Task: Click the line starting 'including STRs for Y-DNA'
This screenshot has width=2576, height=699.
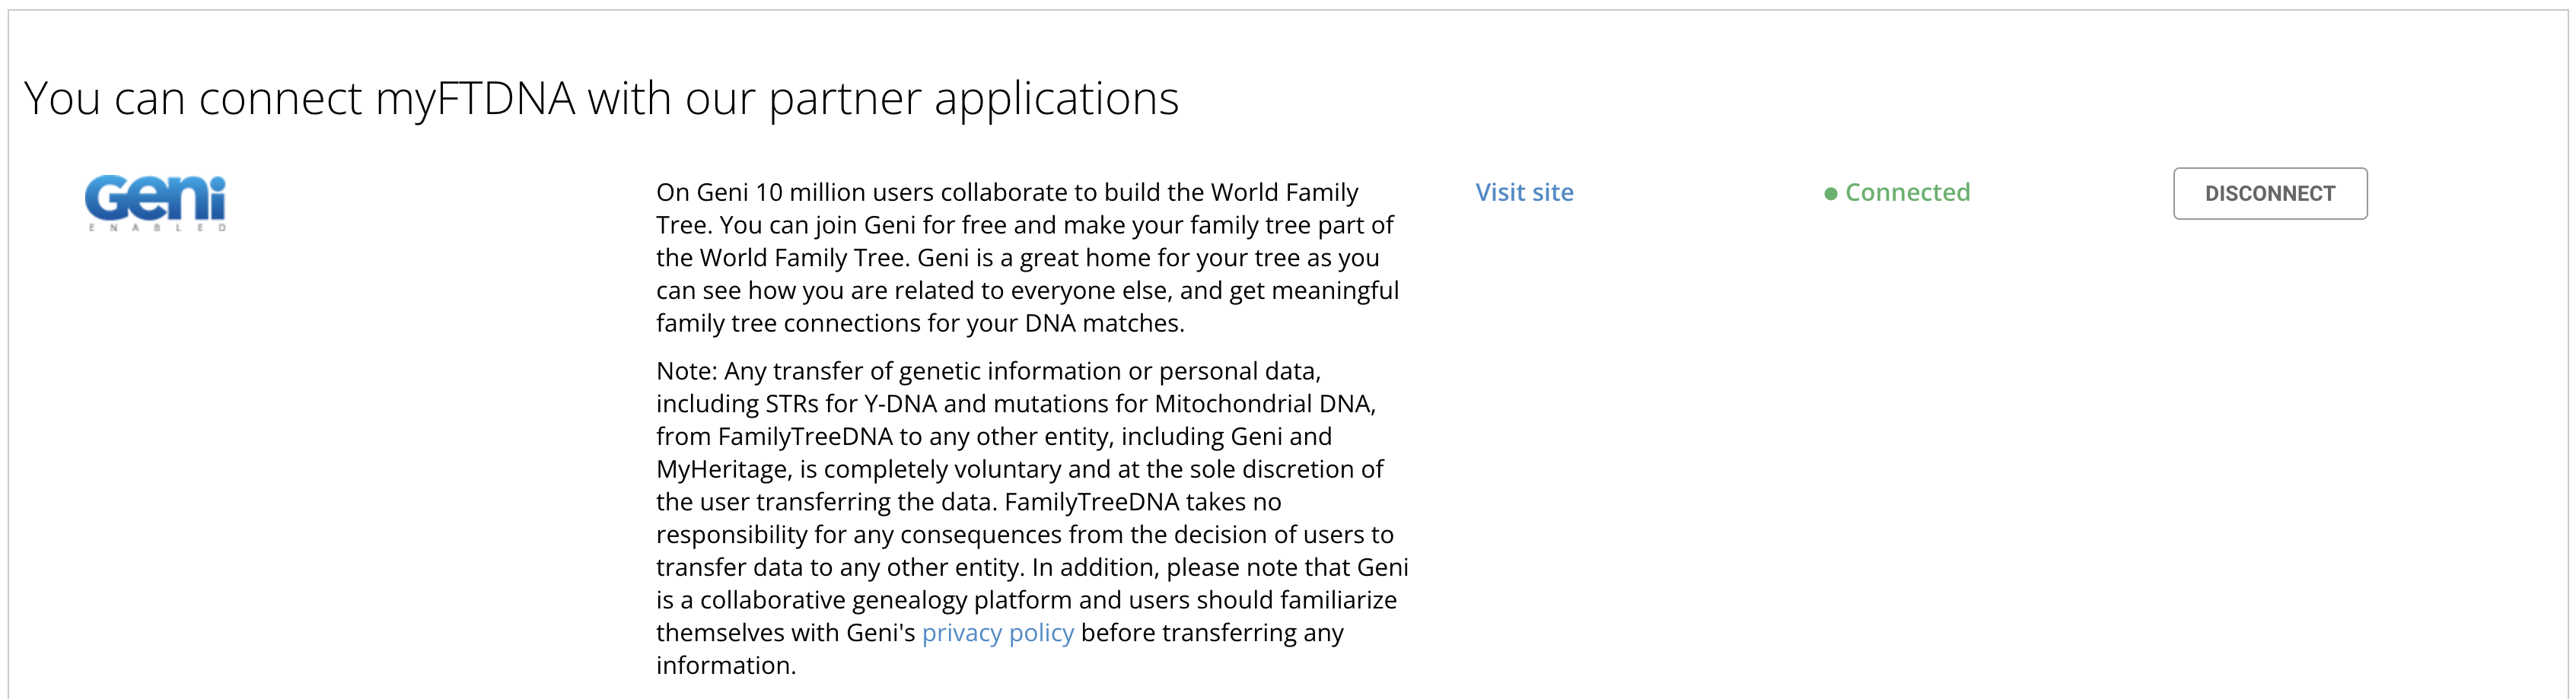Action: [1015, 404]
